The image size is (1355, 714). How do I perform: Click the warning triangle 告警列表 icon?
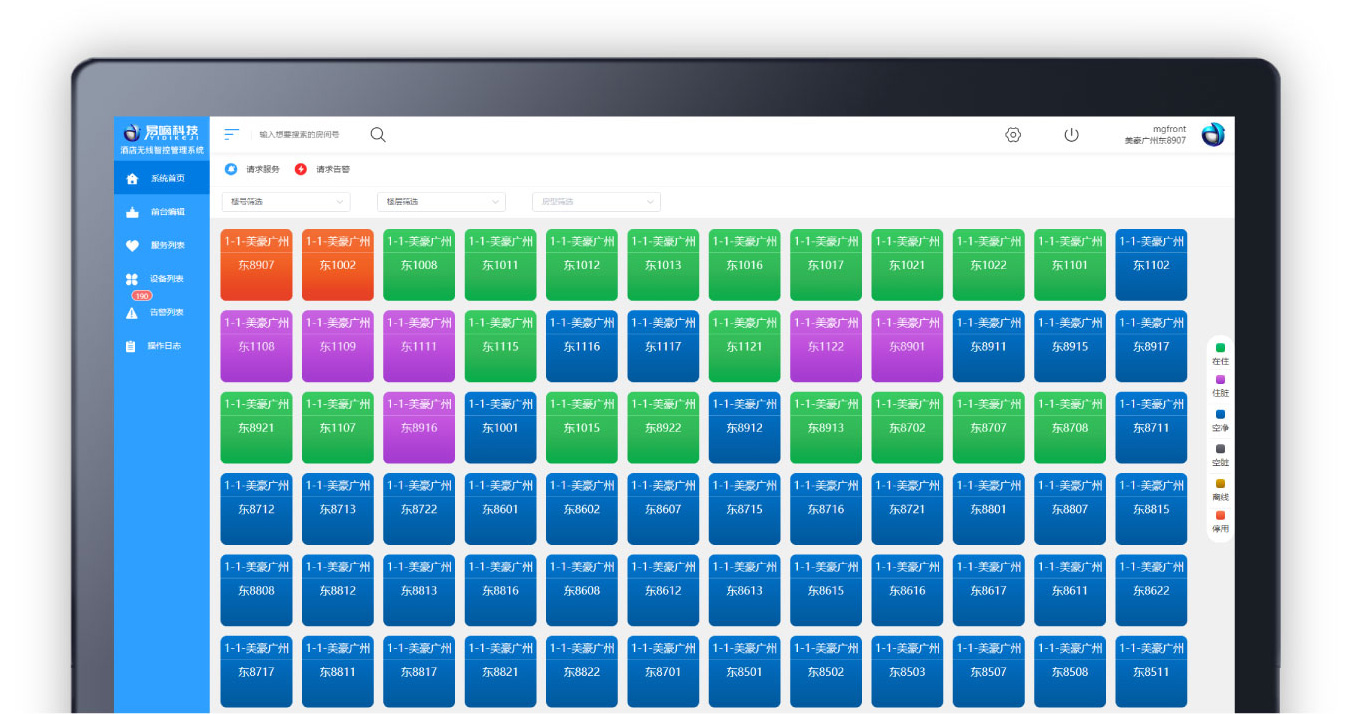pos(132,313)
